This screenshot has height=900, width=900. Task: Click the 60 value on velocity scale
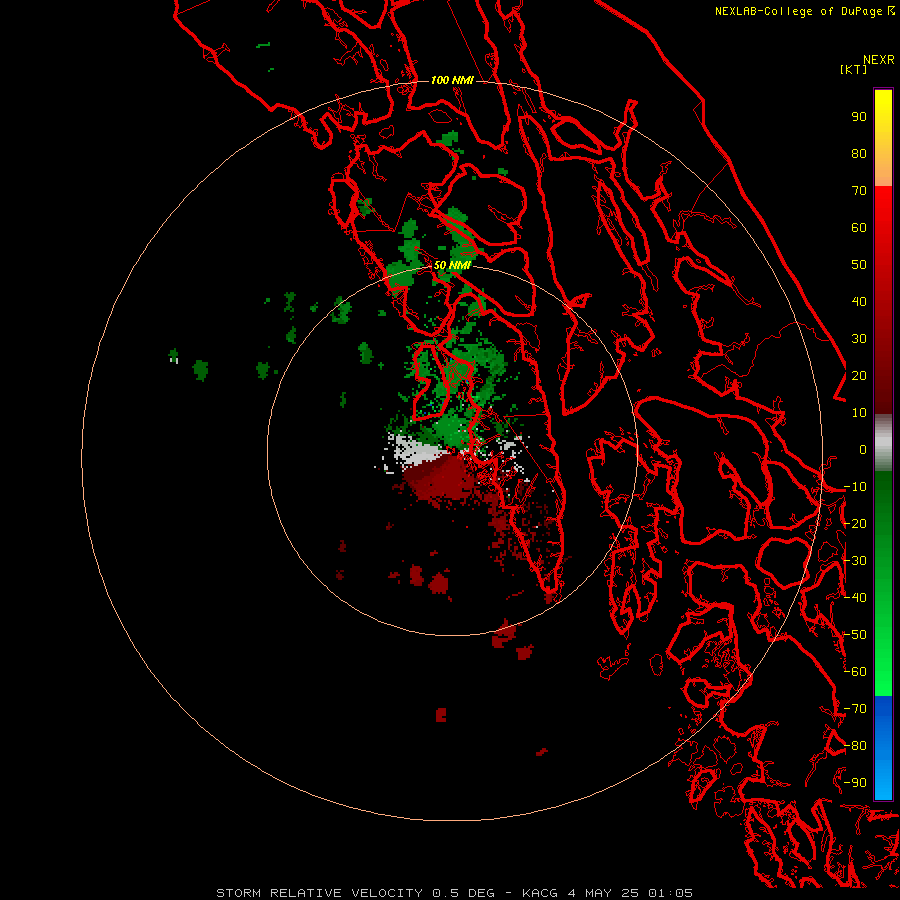[x=859, y=228]
